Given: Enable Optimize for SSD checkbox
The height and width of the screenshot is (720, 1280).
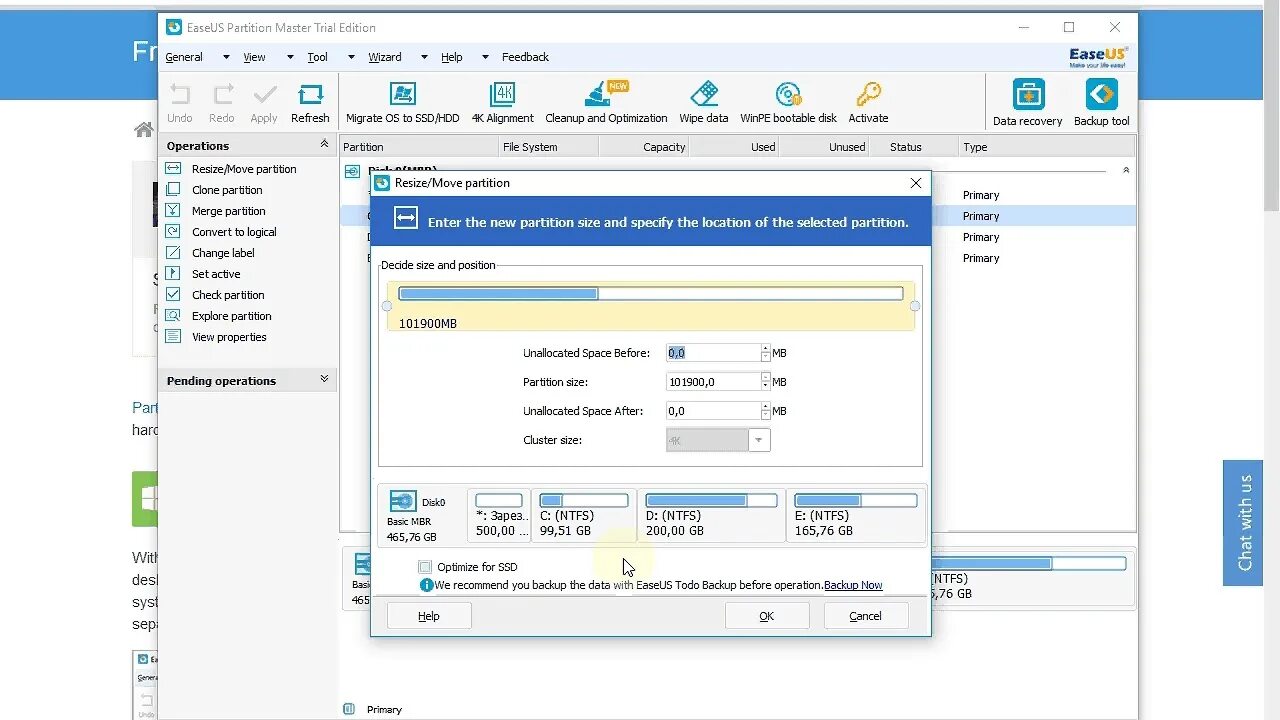Looking at the screenshot, I should [426, 567].
